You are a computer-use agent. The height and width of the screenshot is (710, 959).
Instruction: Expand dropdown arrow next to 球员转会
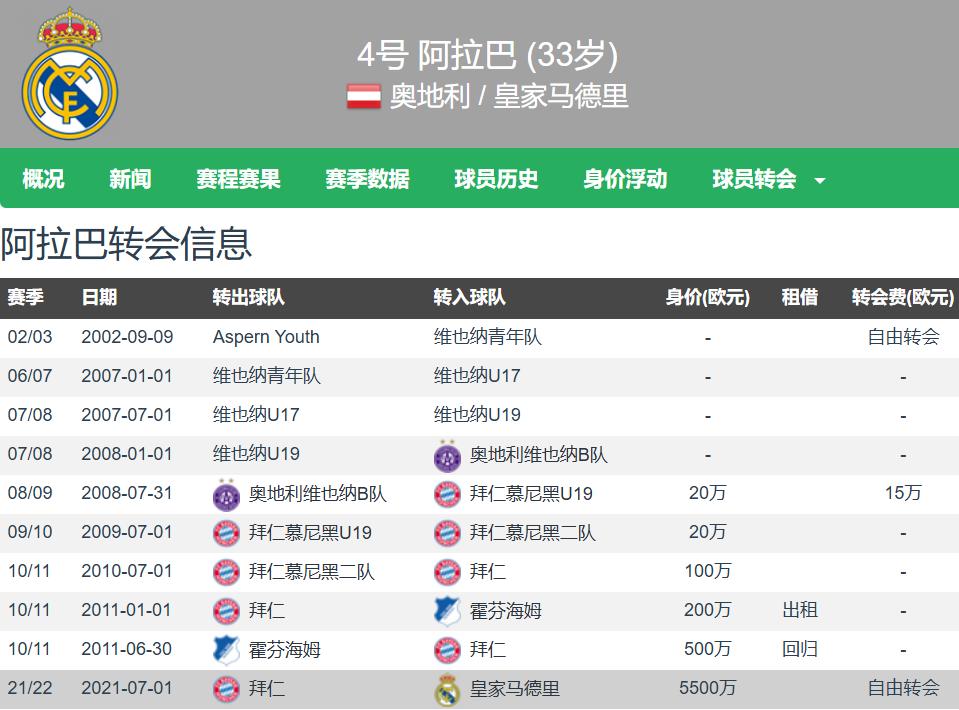point(820,181)
